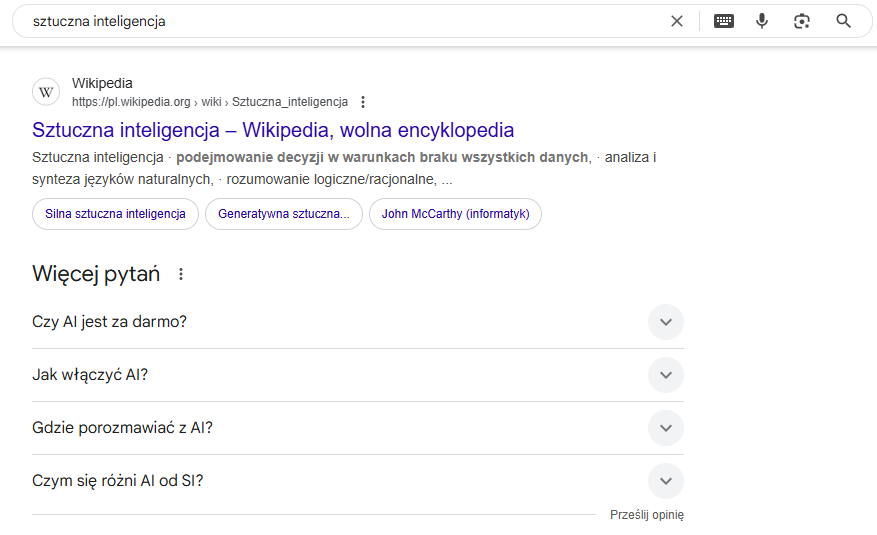Expand the Gdzie porozmawiać z AI? chevron

[666, 428]
